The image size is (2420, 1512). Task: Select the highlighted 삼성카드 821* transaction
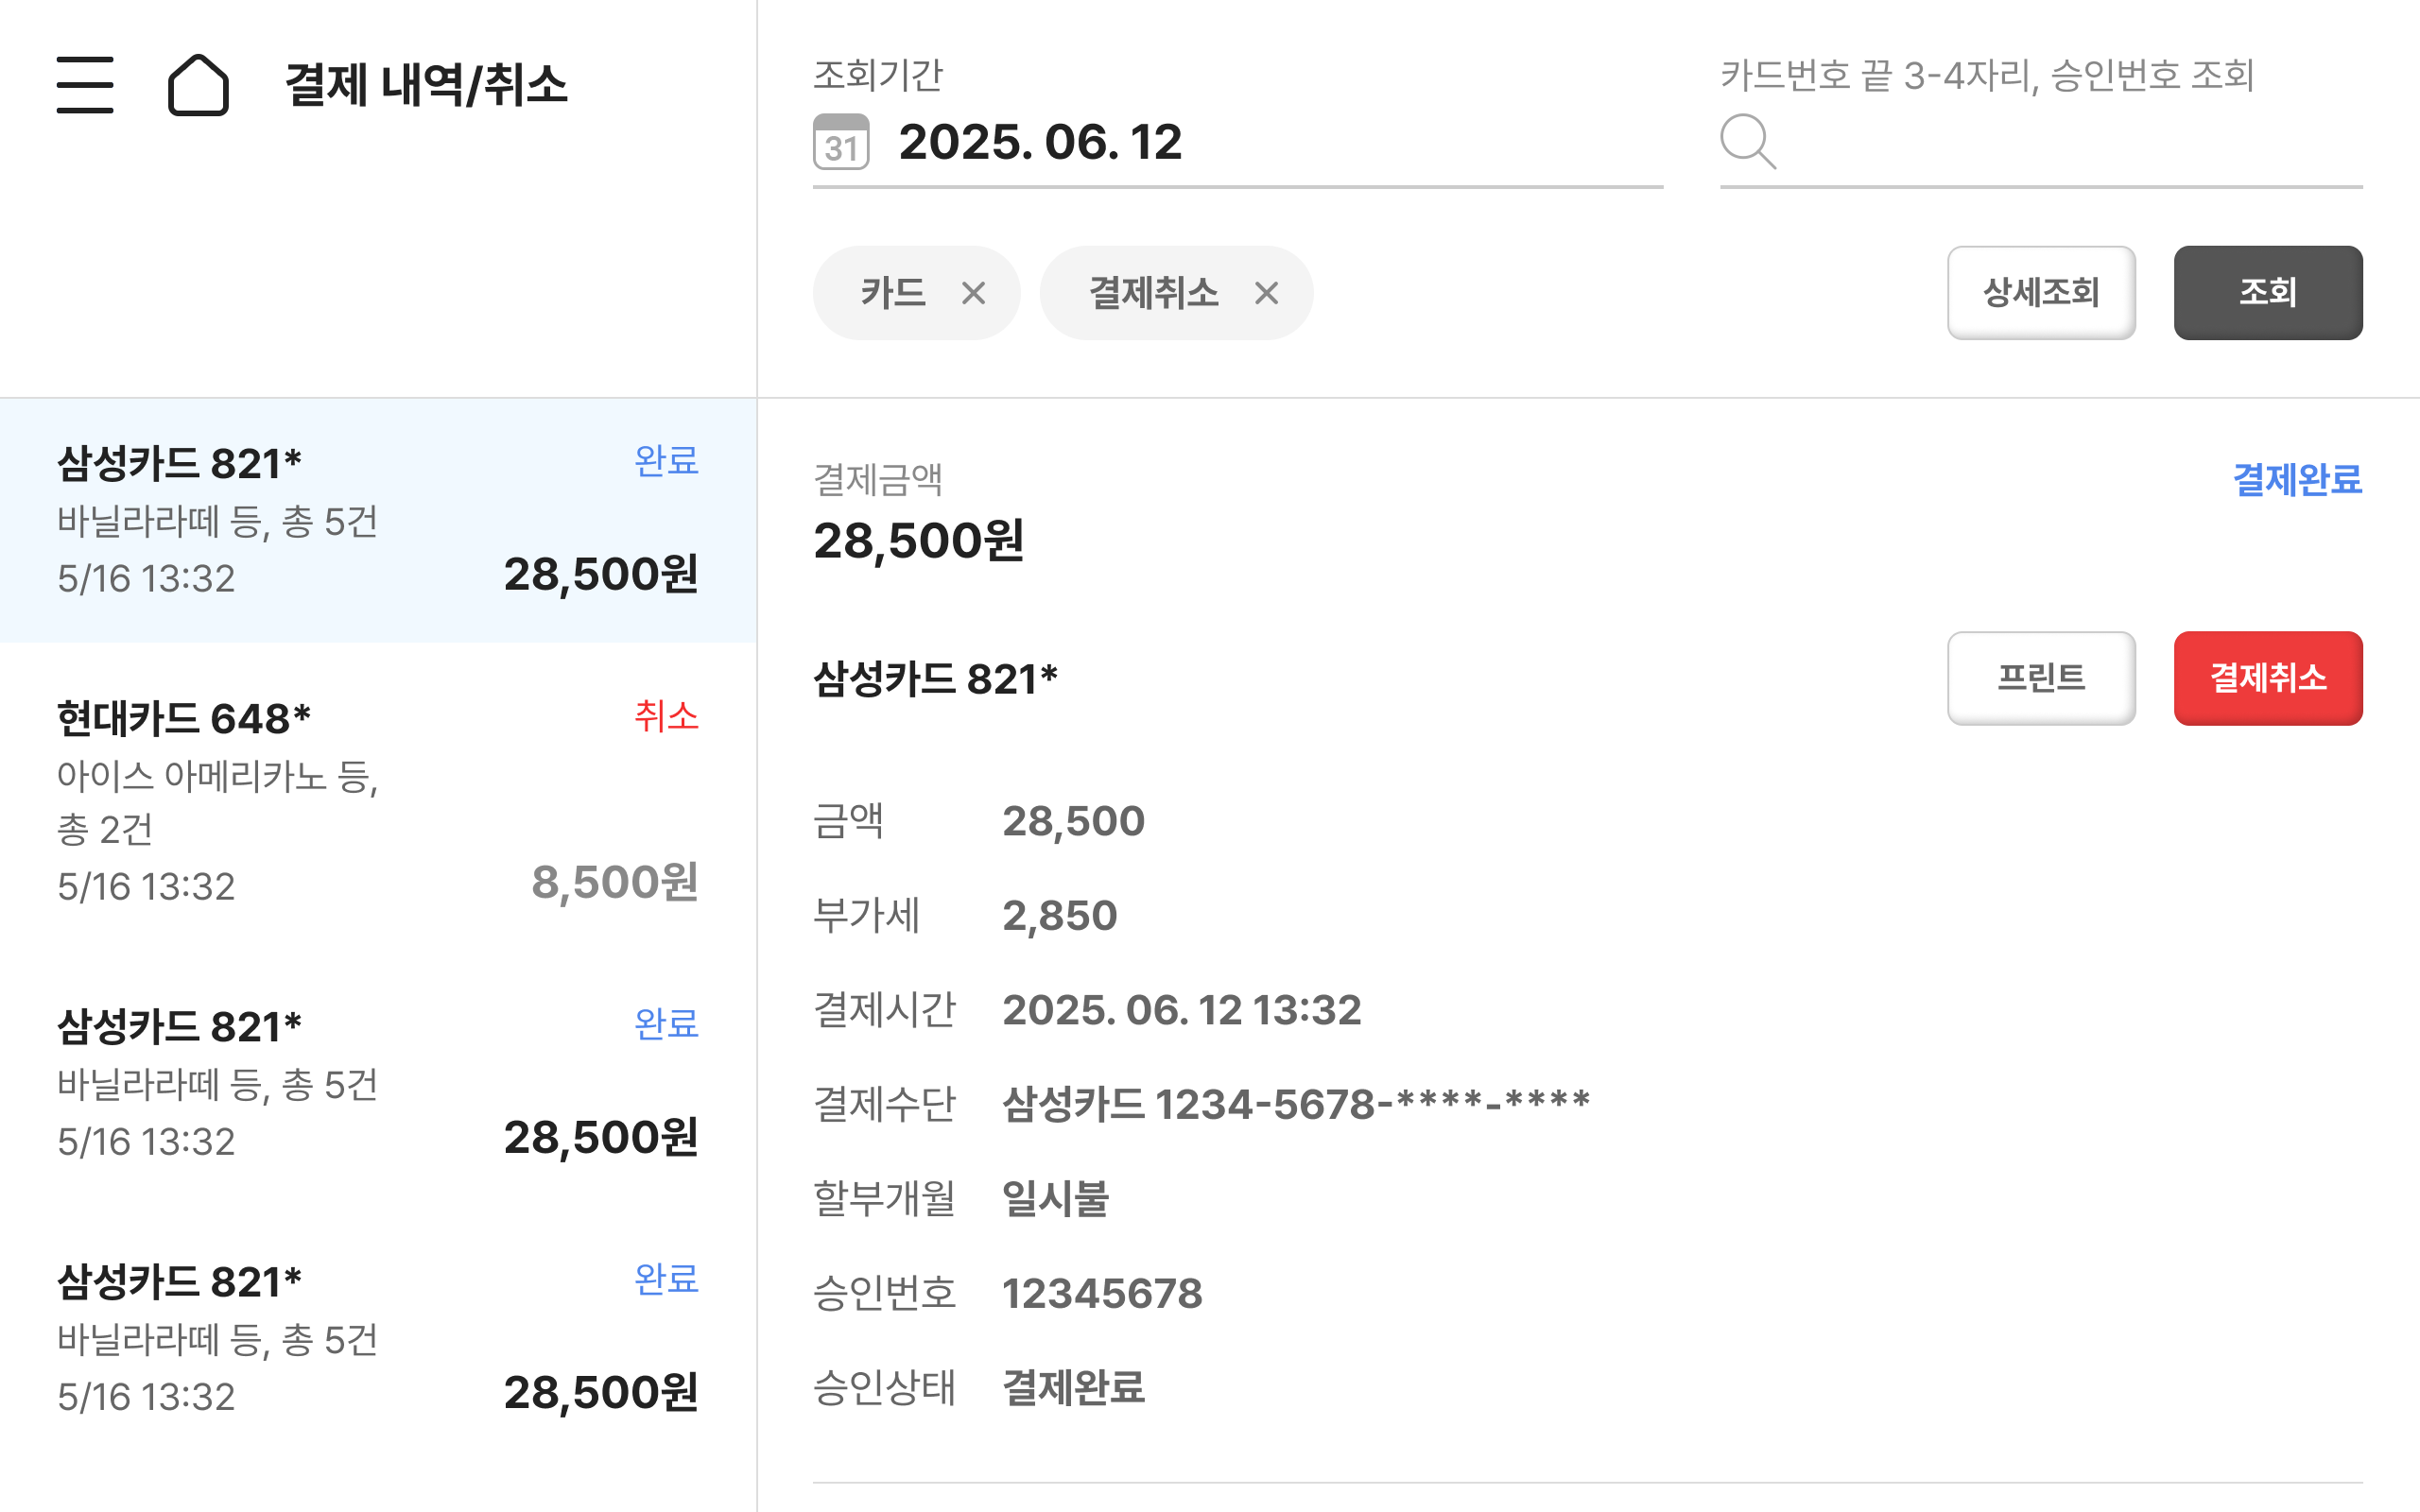[378, 520]
